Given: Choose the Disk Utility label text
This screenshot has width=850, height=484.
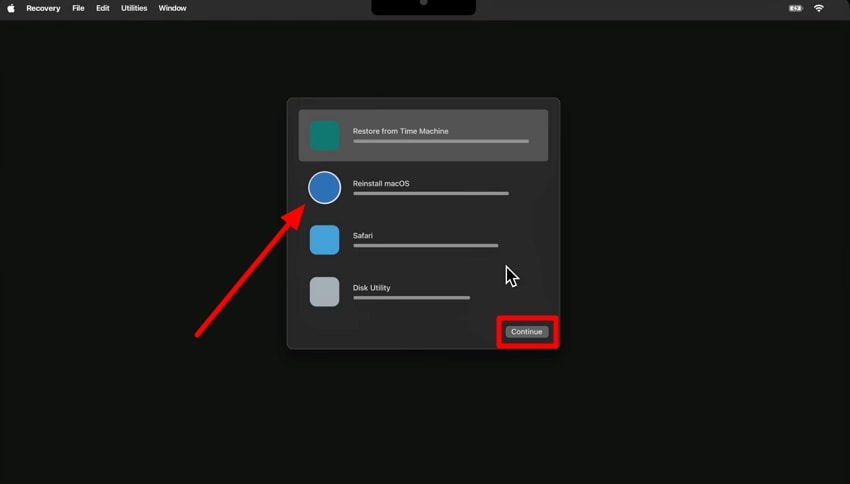Looking at the screenshot, I should click(x=371, y=288).
